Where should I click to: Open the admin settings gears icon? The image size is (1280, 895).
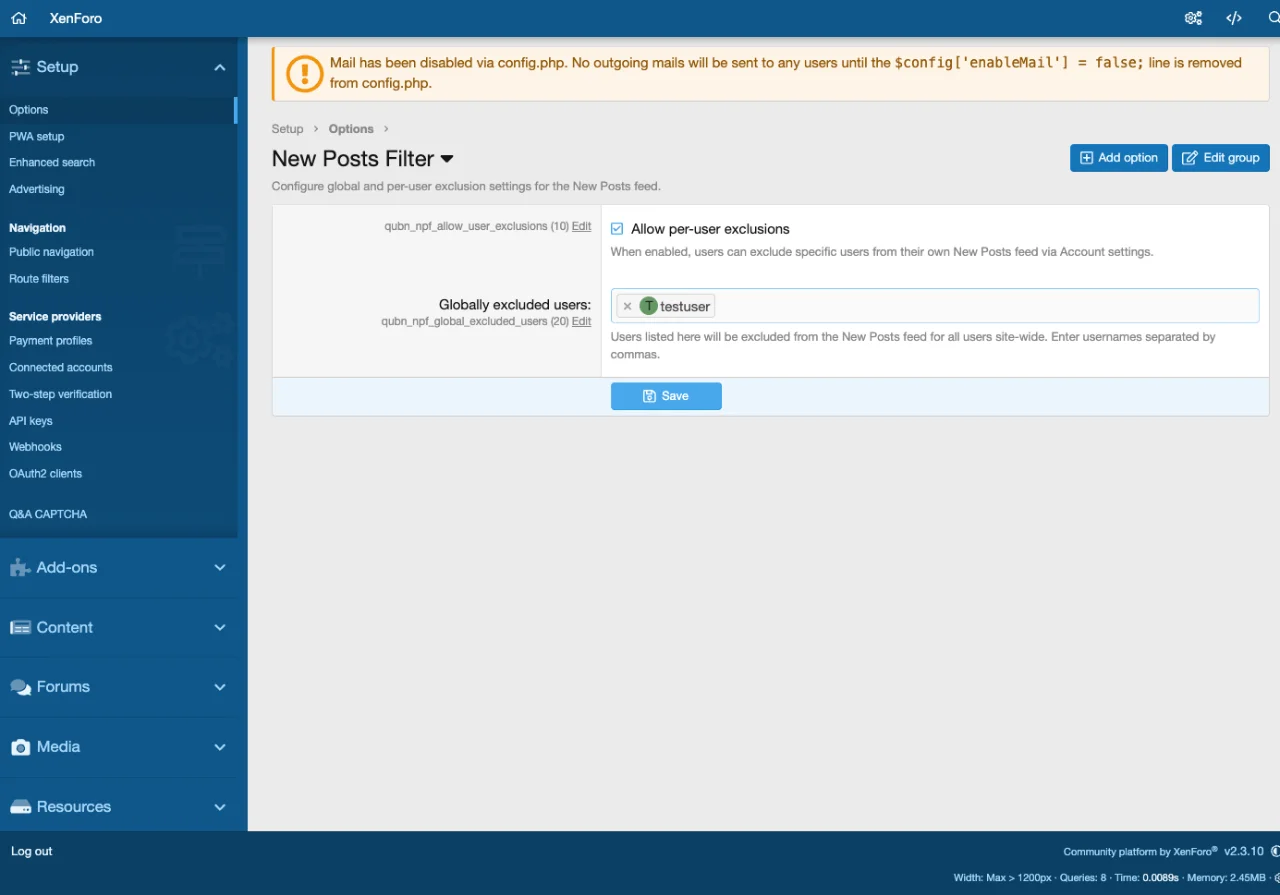pos(1192,18)
